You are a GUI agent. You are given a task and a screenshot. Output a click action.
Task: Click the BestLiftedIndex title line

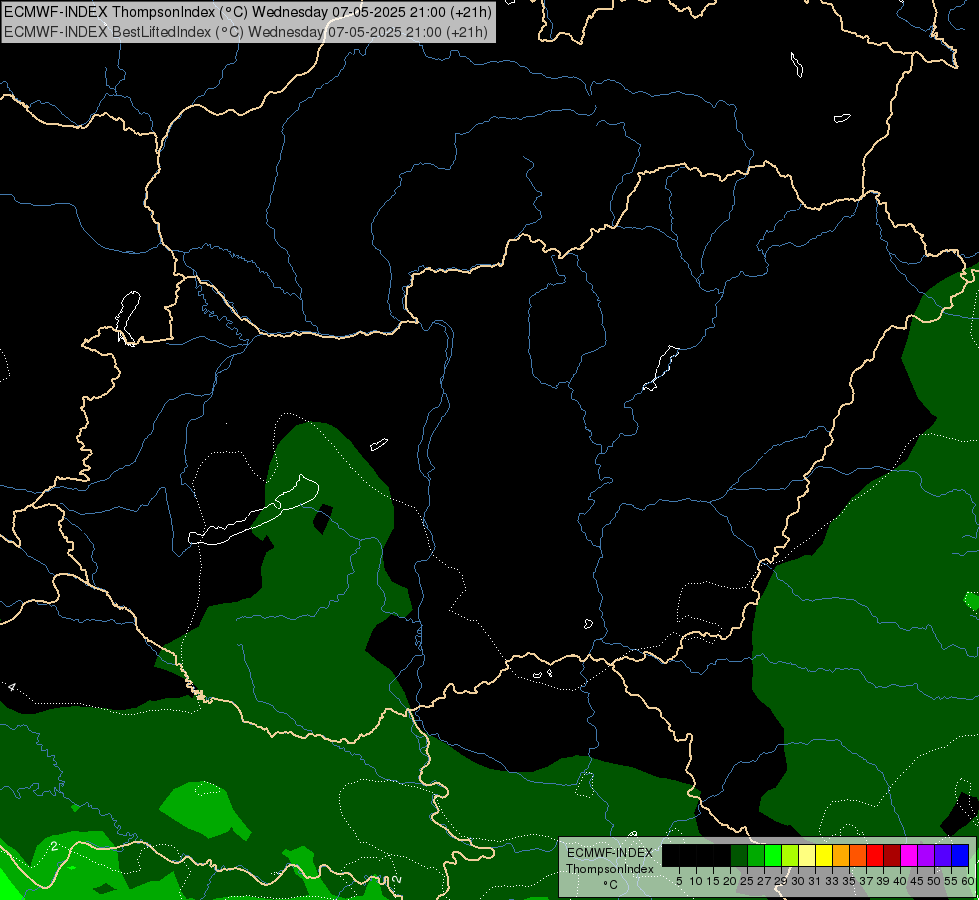tap(246, 32)
